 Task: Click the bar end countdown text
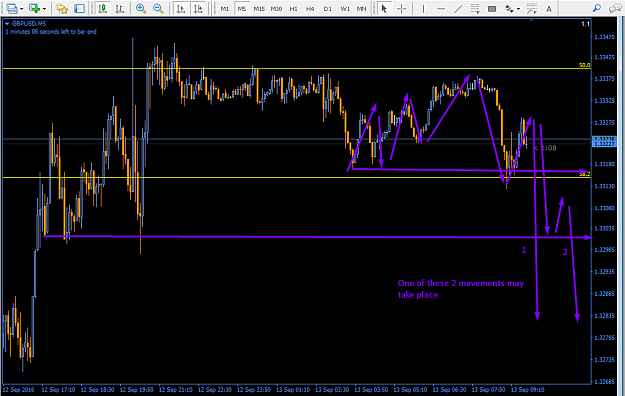pyautogui.click(x=51, y=32)
